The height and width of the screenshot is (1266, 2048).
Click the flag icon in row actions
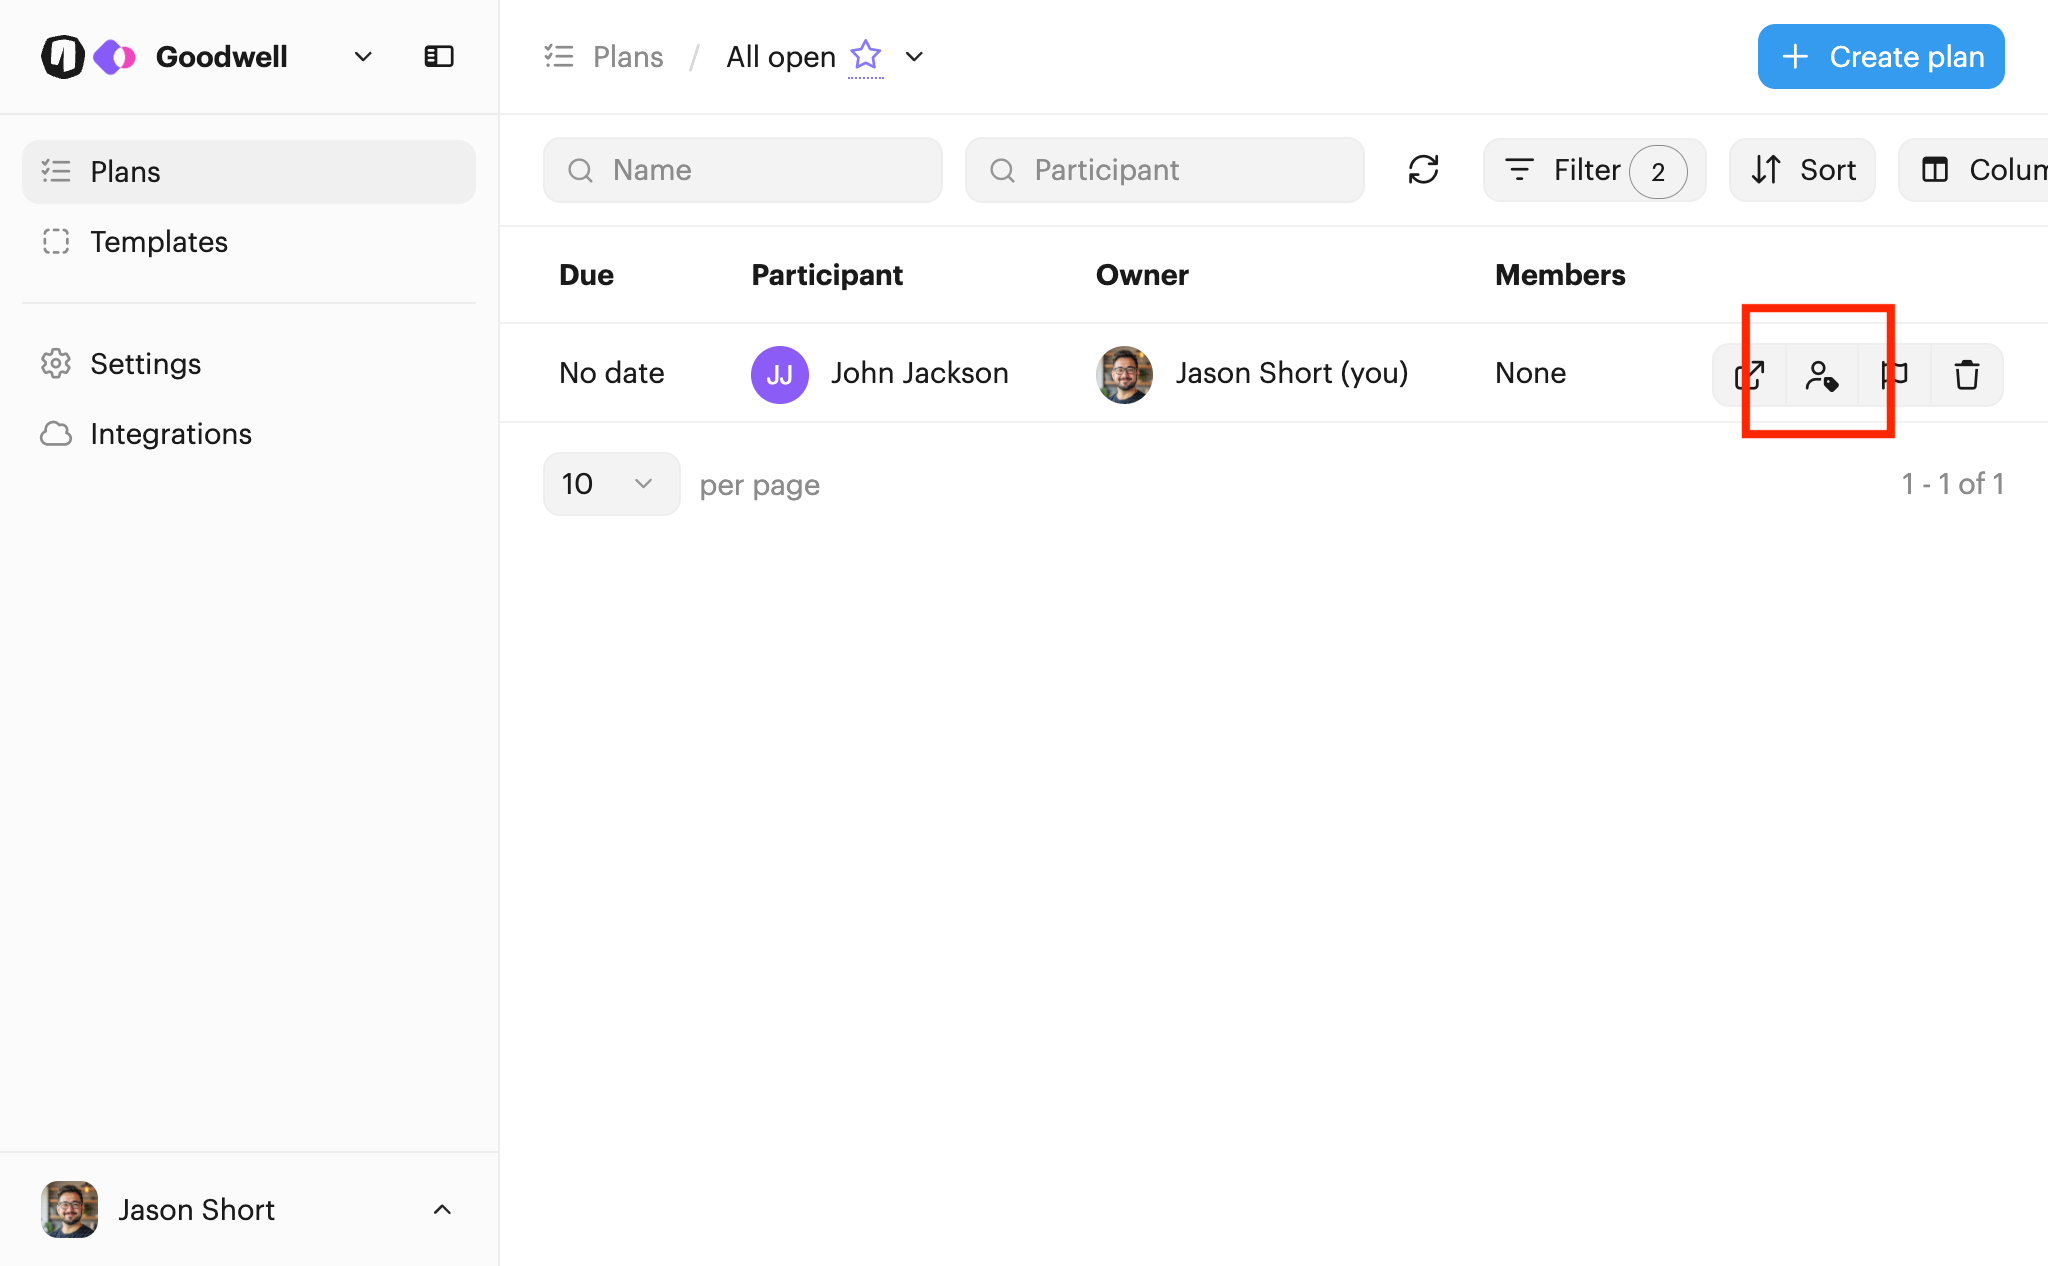pyautogui.click(x=1894, y=375)
